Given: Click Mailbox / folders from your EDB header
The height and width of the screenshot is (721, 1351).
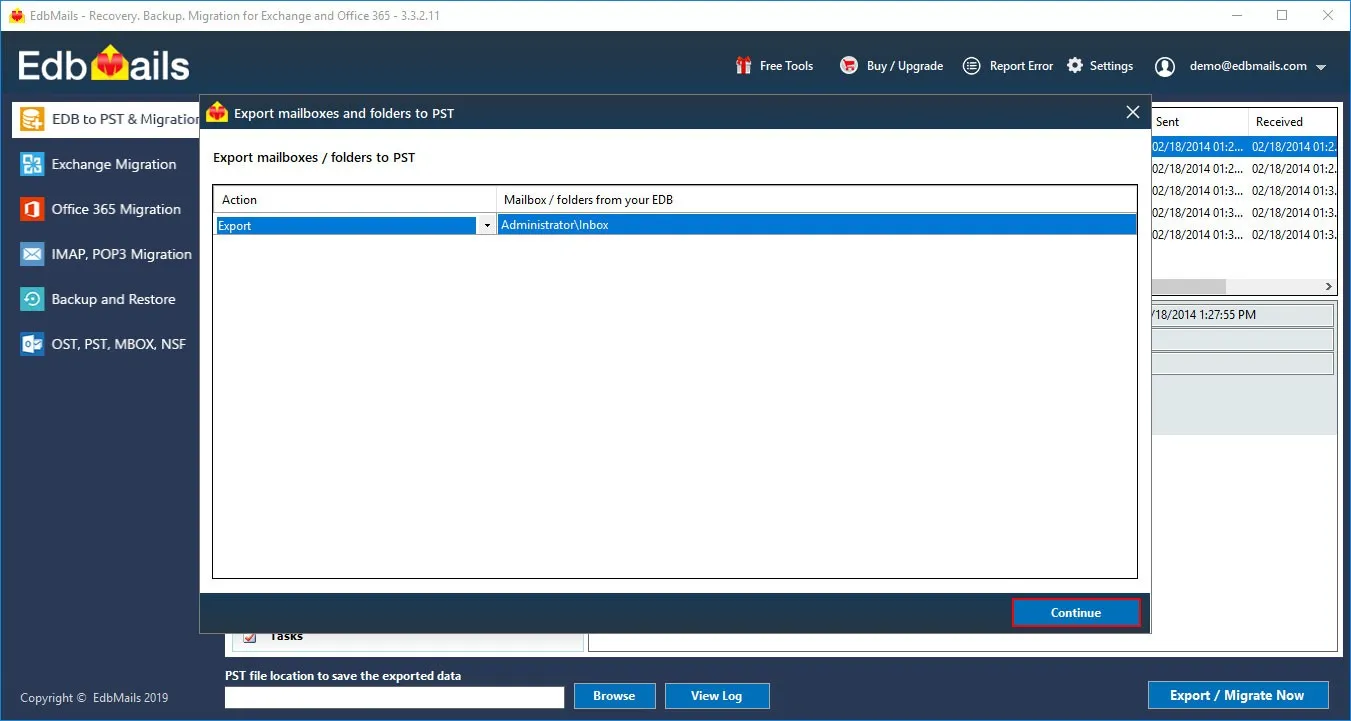Looking at the screenshot, I should point(817,200).
